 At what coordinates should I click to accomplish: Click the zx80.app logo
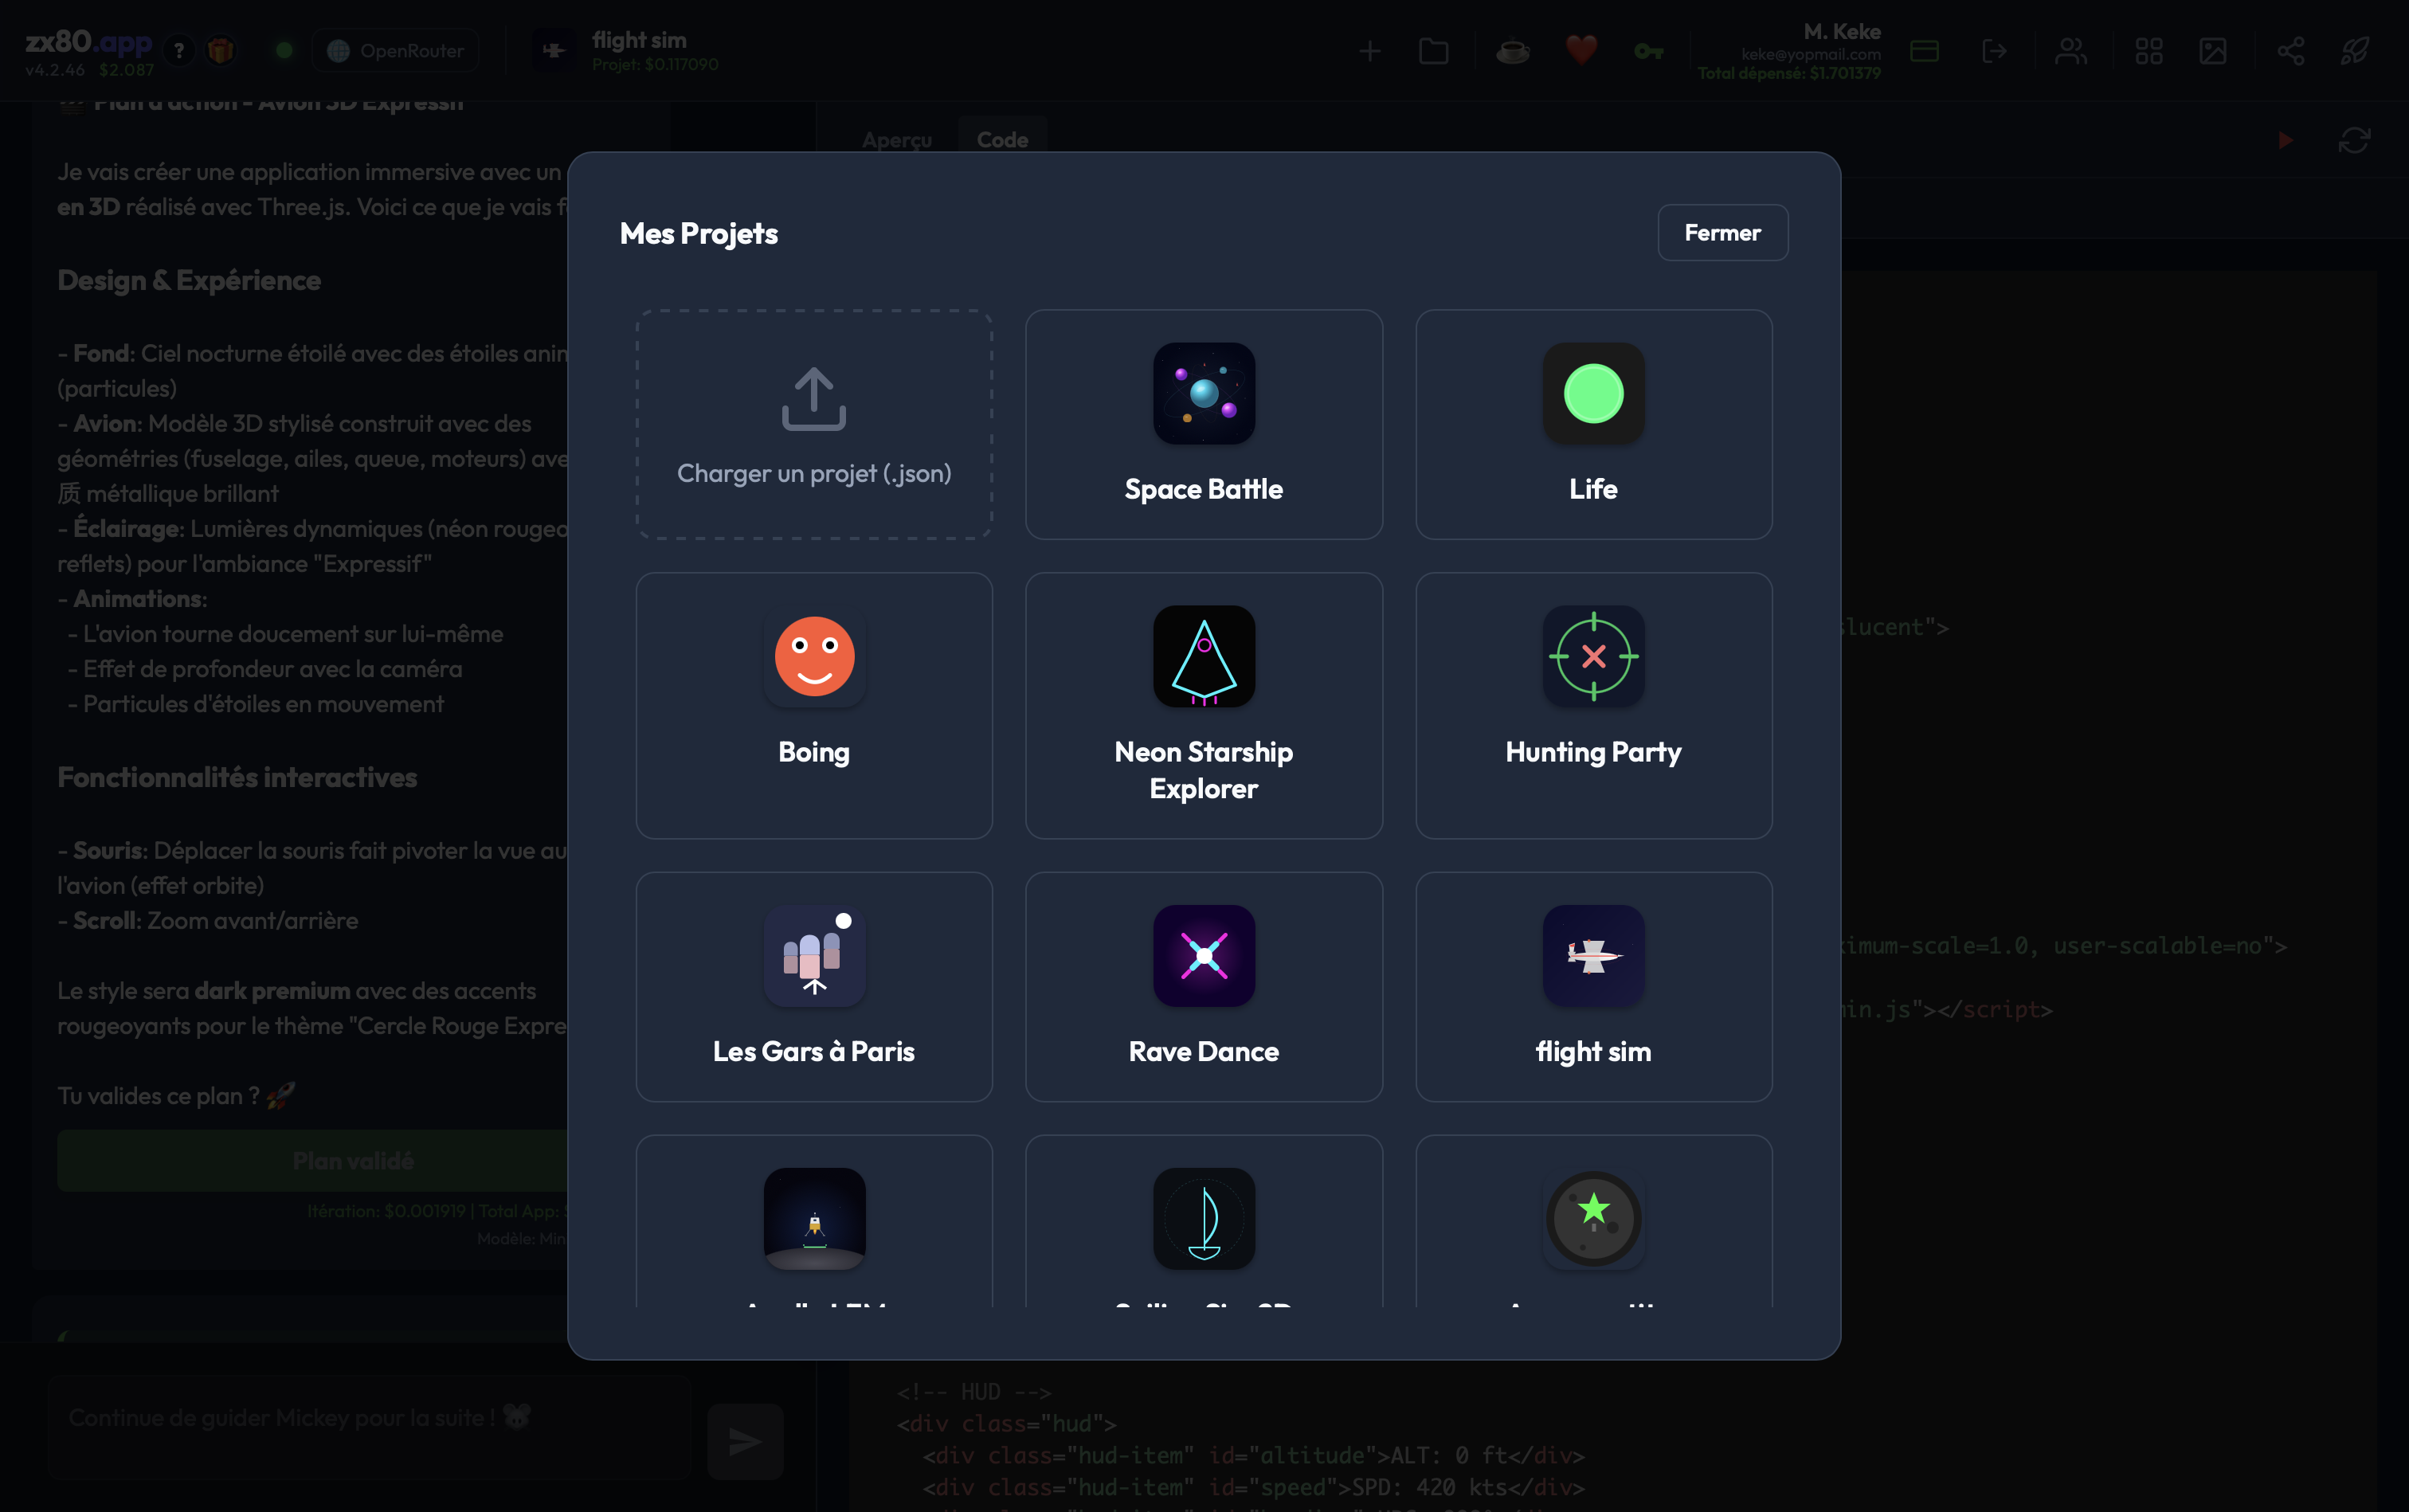point(89,42)
